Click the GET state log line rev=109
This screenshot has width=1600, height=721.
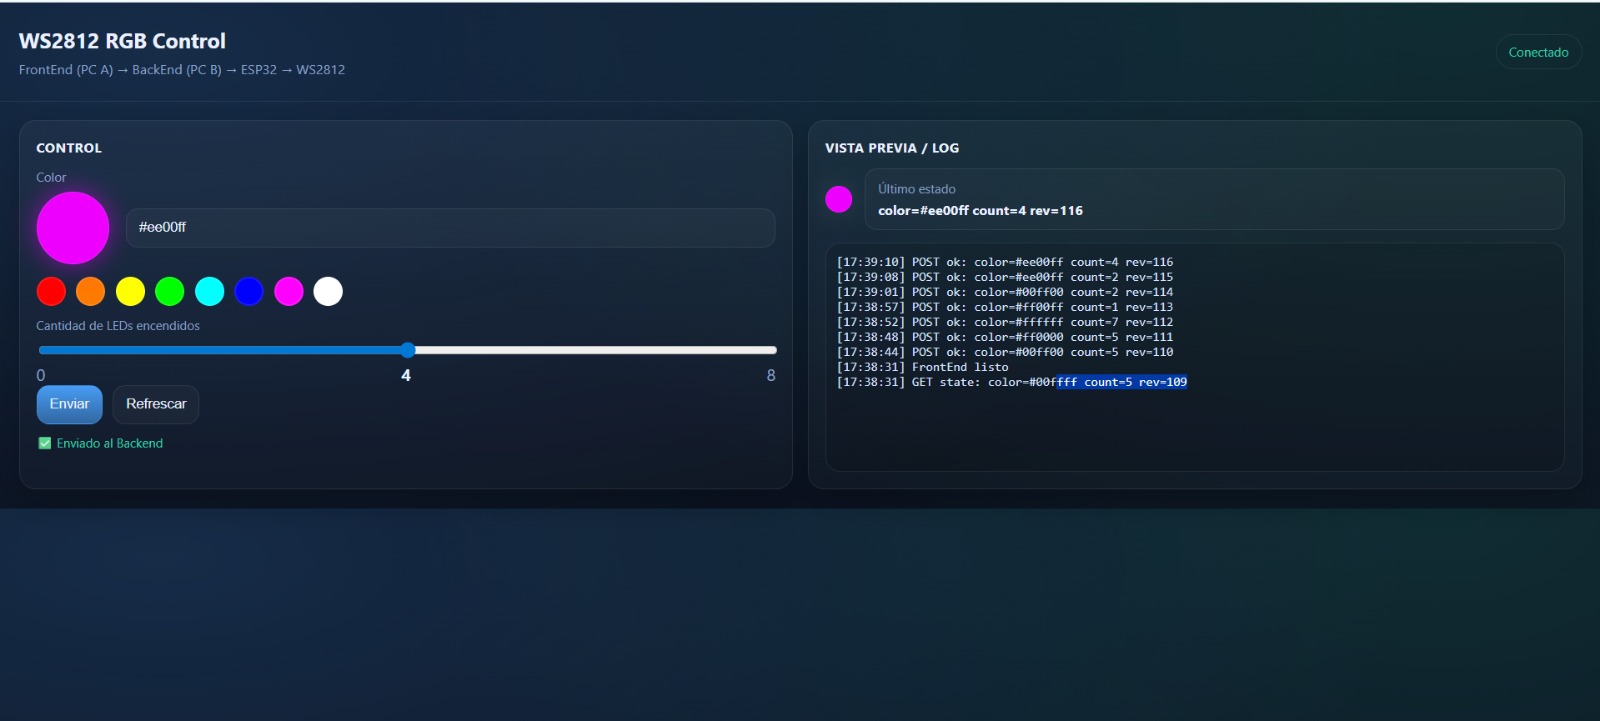pyautogui.click(x=1012, y=382)
